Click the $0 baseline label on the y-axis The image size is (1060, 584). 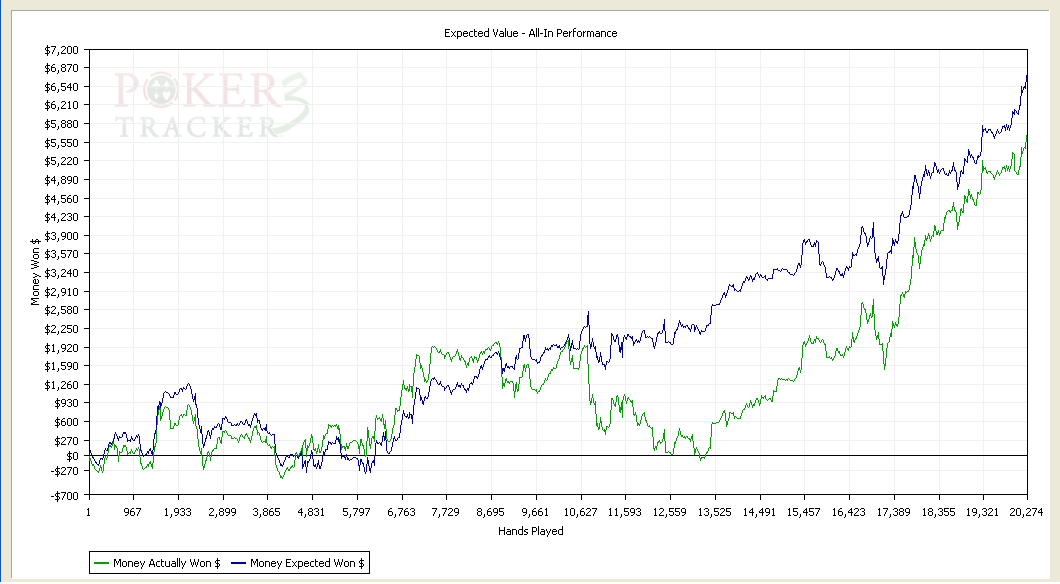point(71,457)
